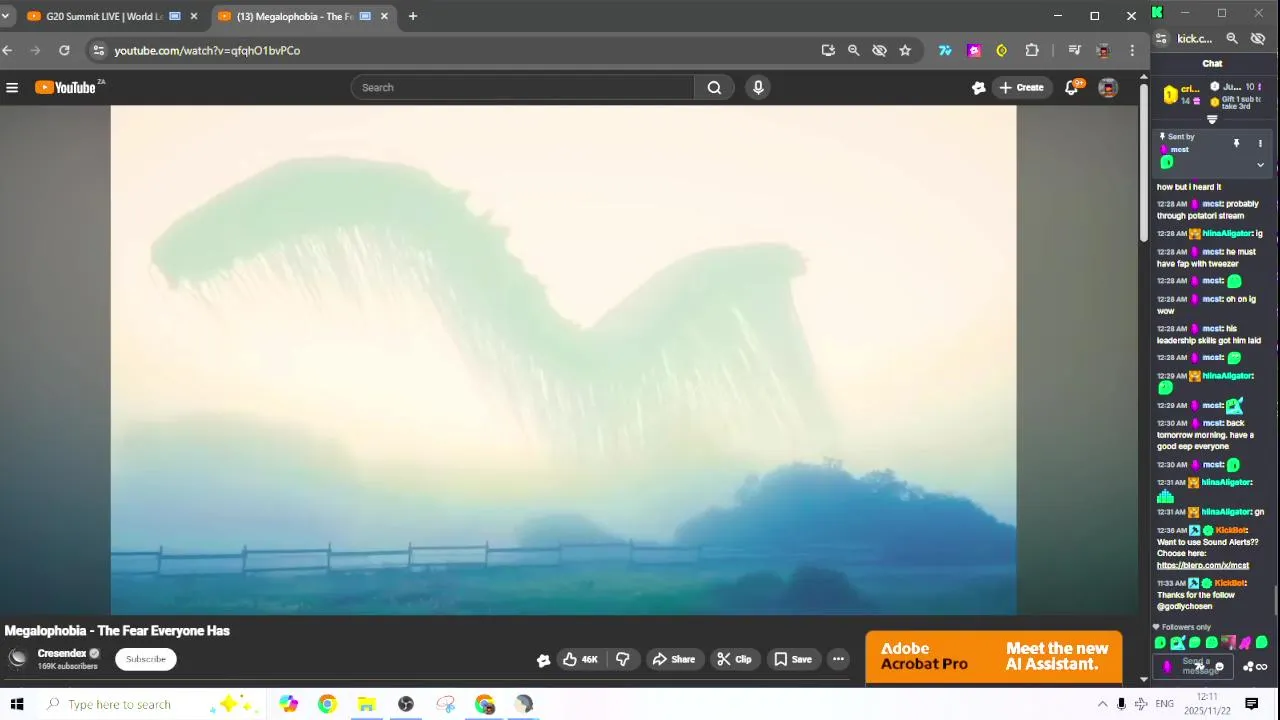
Task: Close the G20 Summit LIVE tab
Action: point(194,16)
